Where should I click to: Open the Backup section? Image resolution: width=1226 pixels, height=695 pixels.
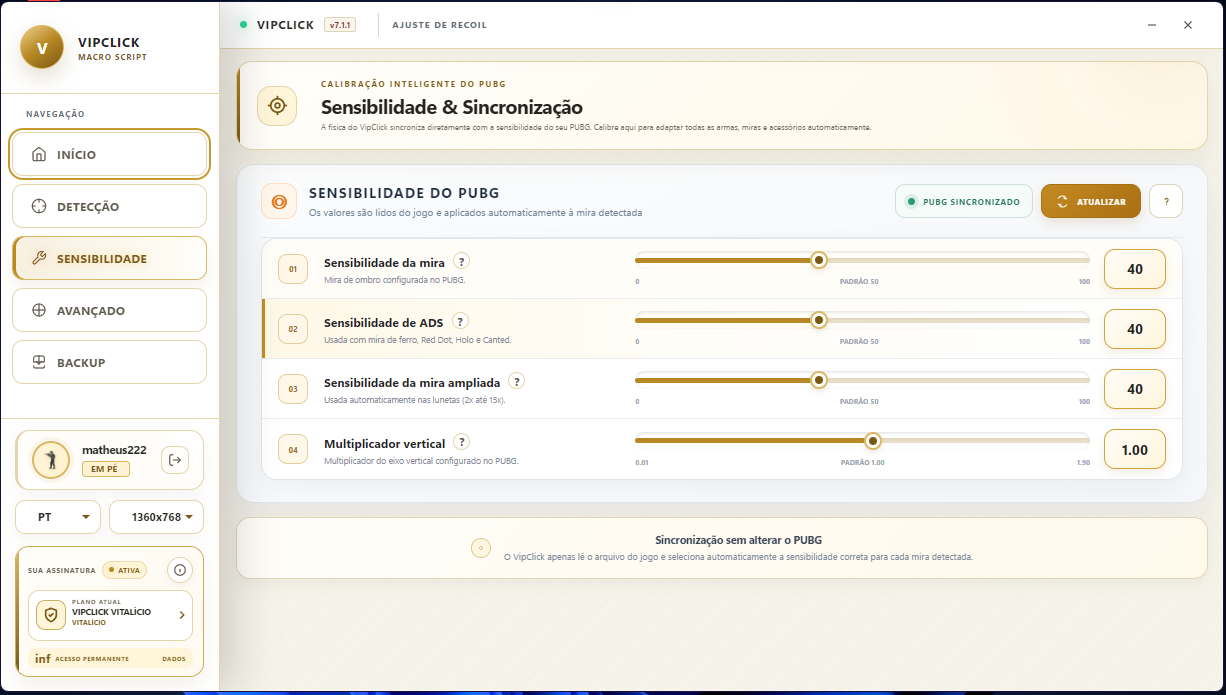(x=110, y=363)
